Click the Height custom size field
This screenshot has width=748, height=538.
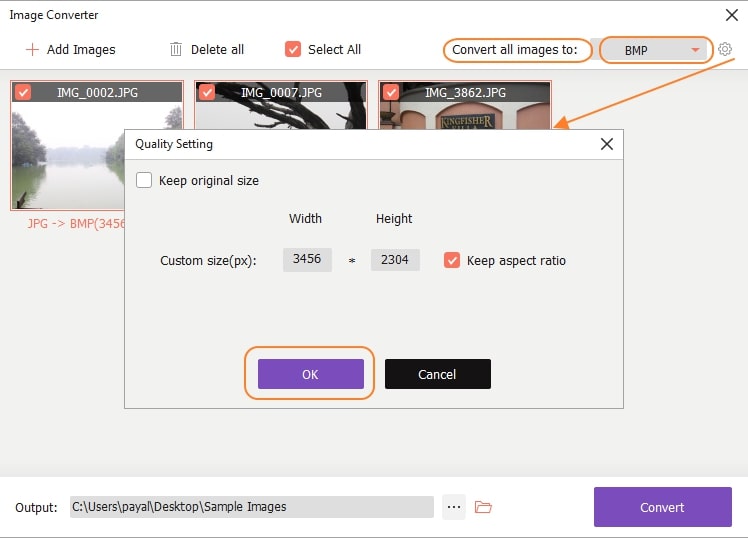pyautogui.click(x=395, y=260)
